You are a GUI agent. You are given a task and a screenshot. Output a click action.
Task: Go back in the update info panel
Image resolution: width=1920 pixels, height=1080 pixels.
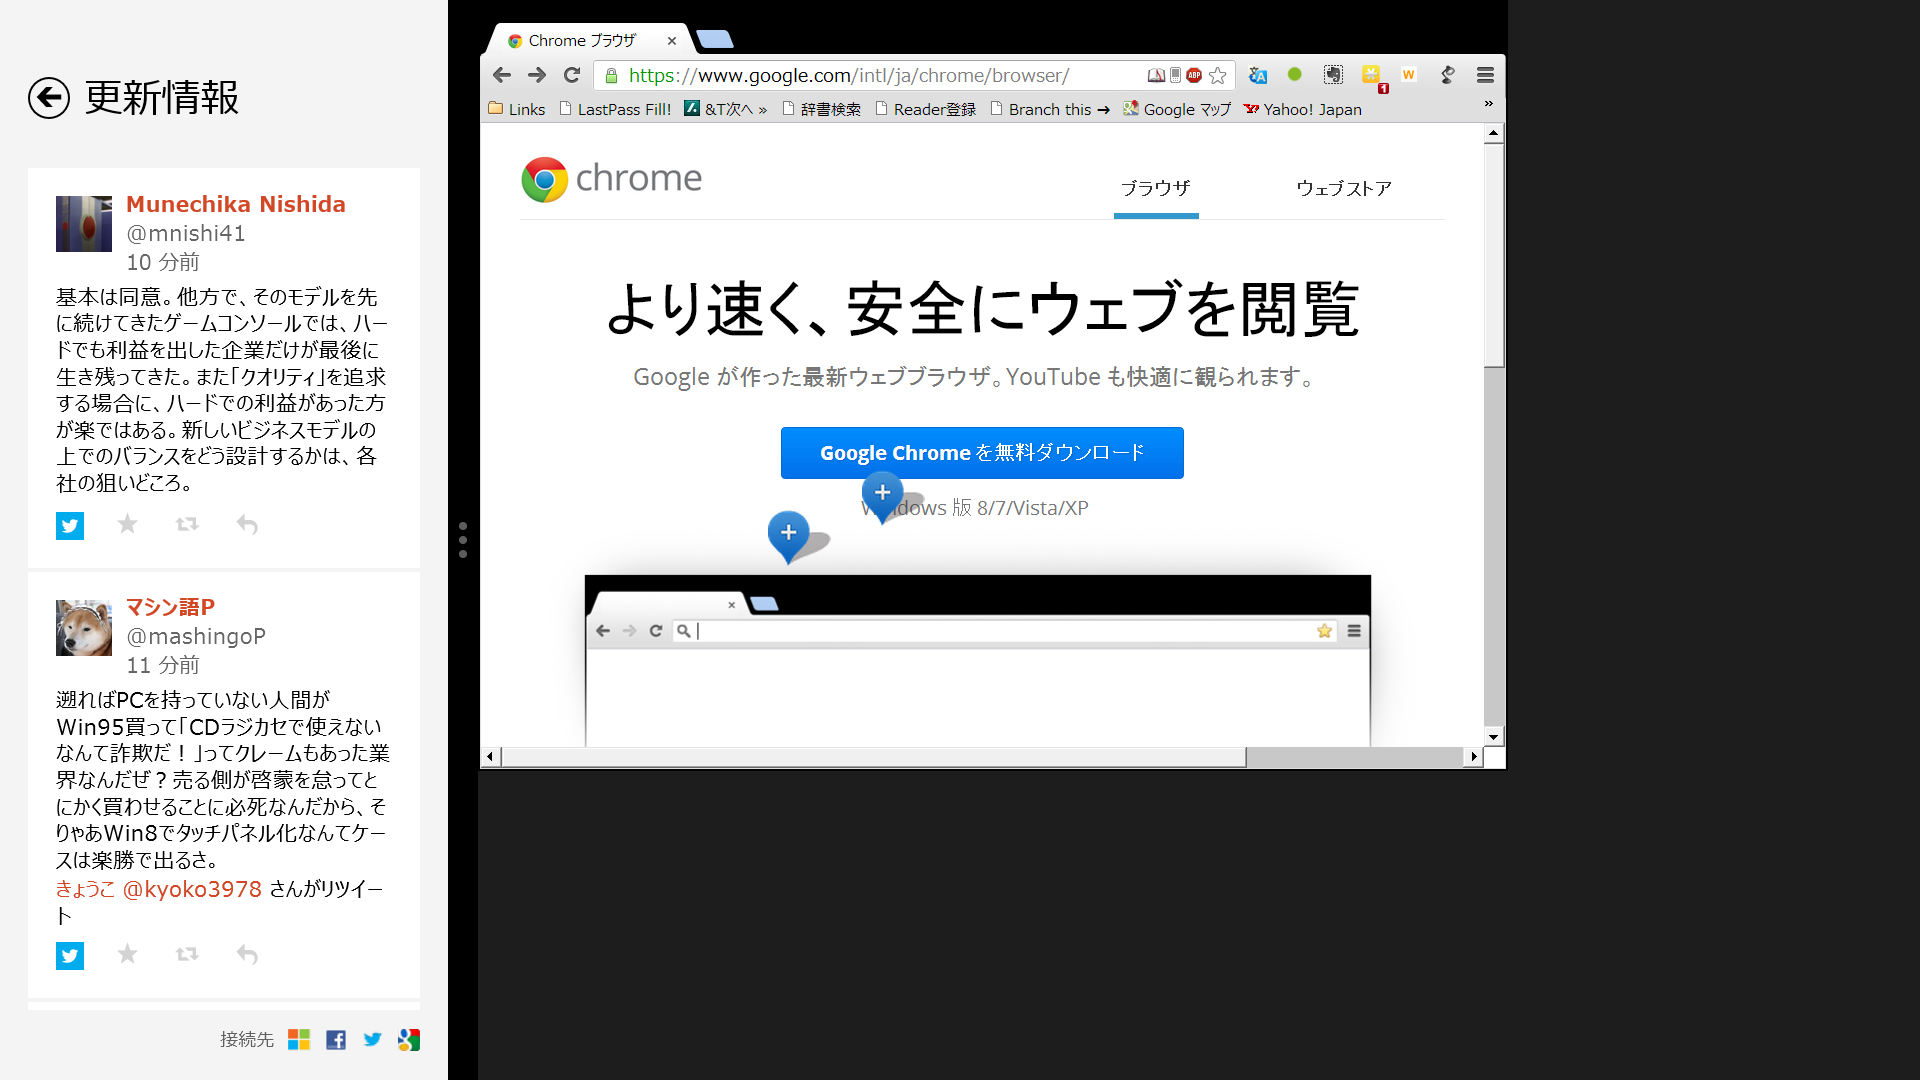49,98
